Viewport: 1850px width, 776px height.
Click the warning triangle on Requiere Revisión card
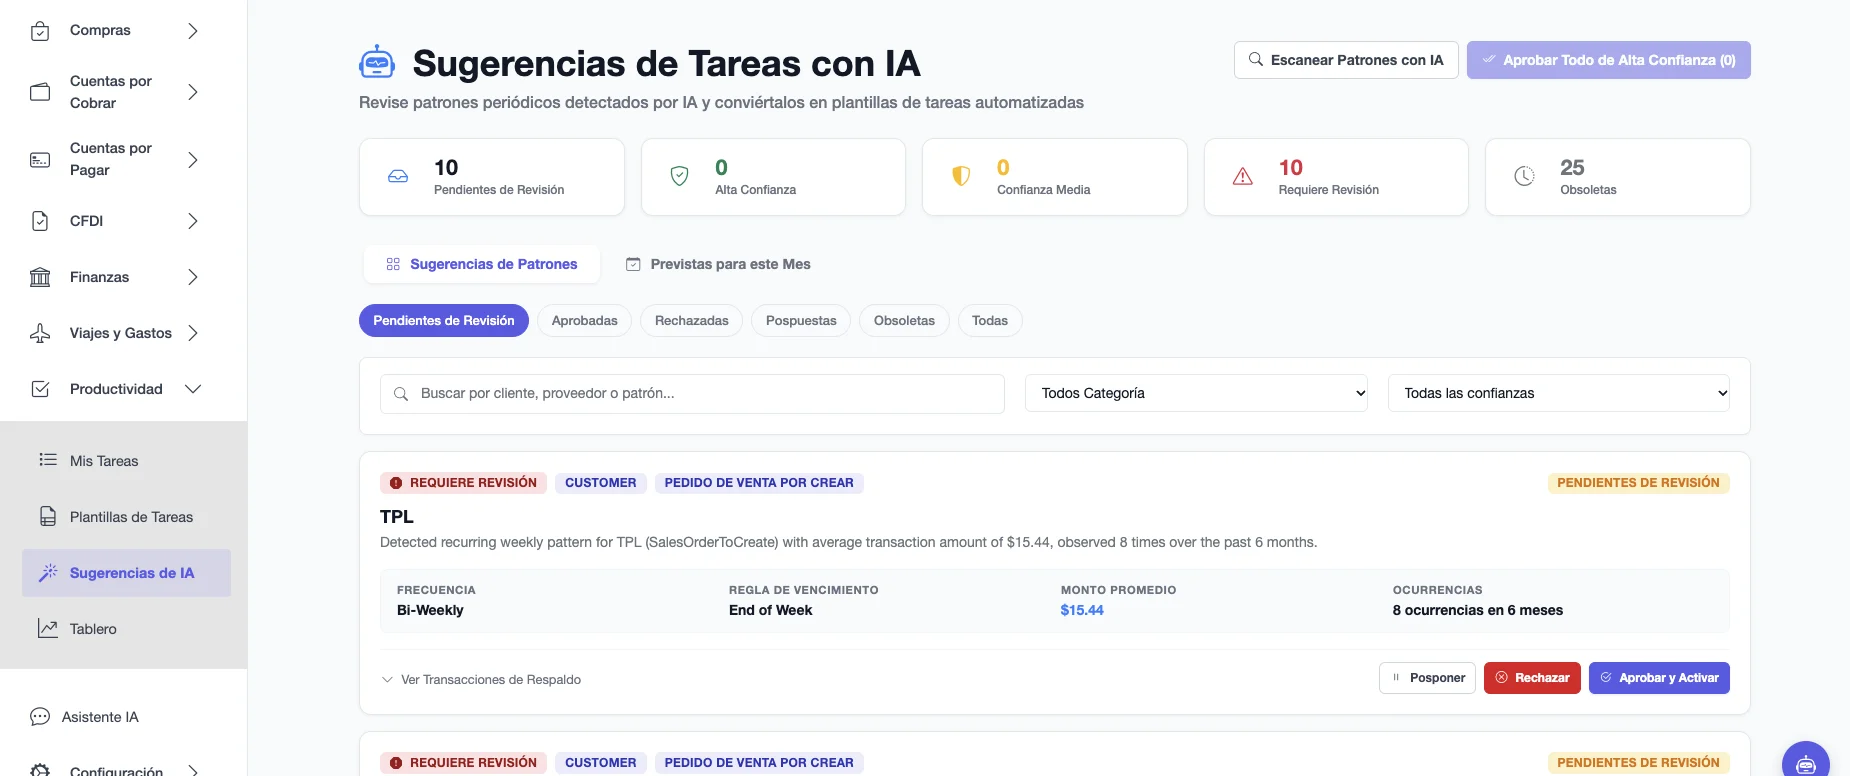point(1243,177)
